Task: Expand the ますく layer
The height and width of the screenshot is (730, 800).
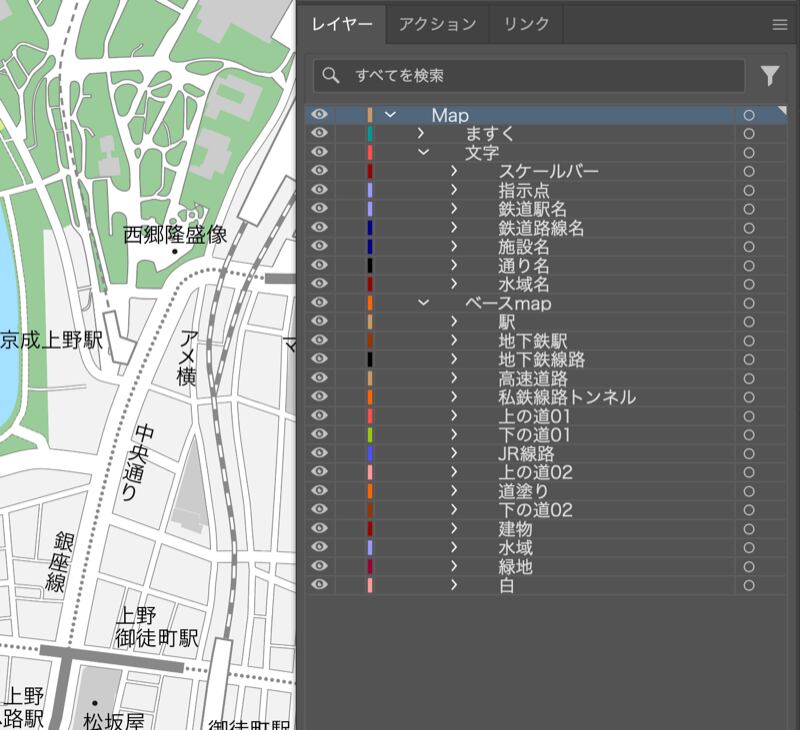Action: [422, 134]
